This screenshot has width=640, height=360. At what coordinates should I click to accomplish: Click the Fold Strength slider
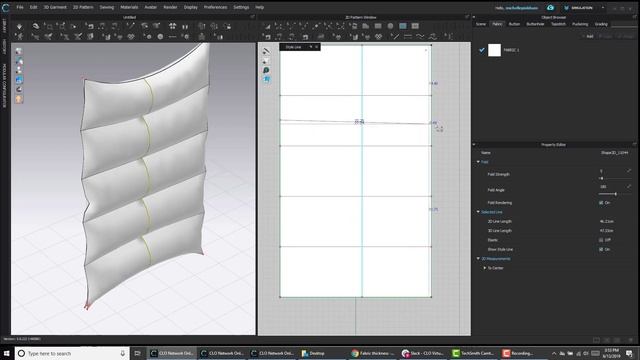(615, 178)
